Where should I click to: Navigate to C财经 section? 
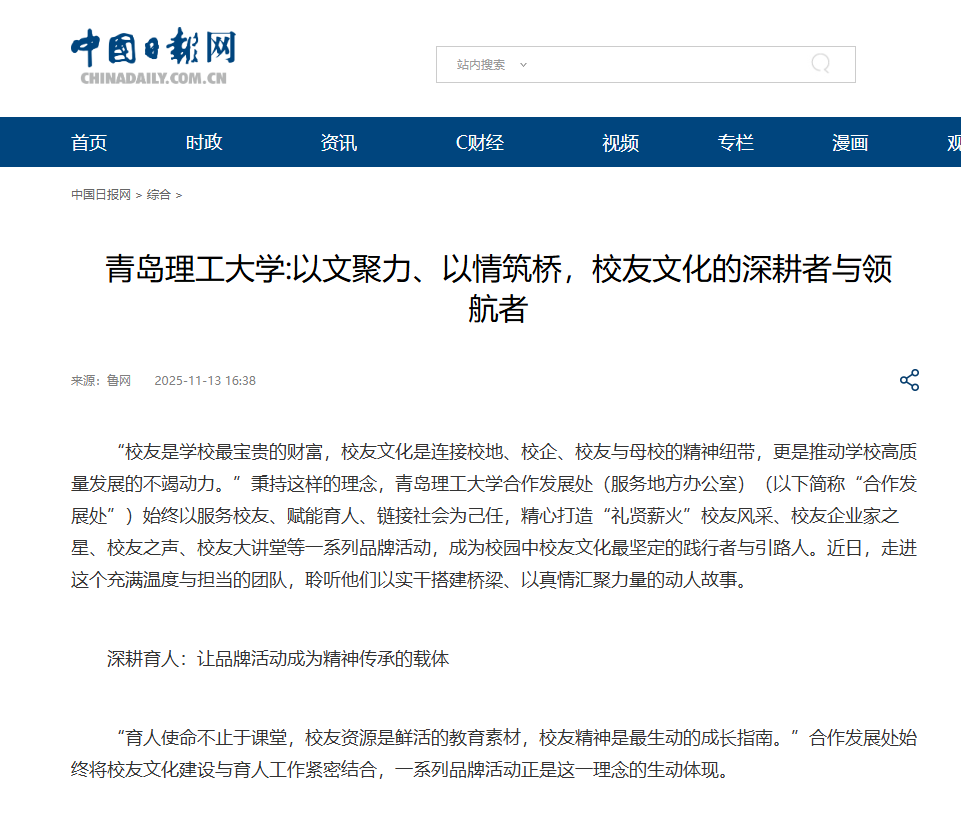[479, 143]
